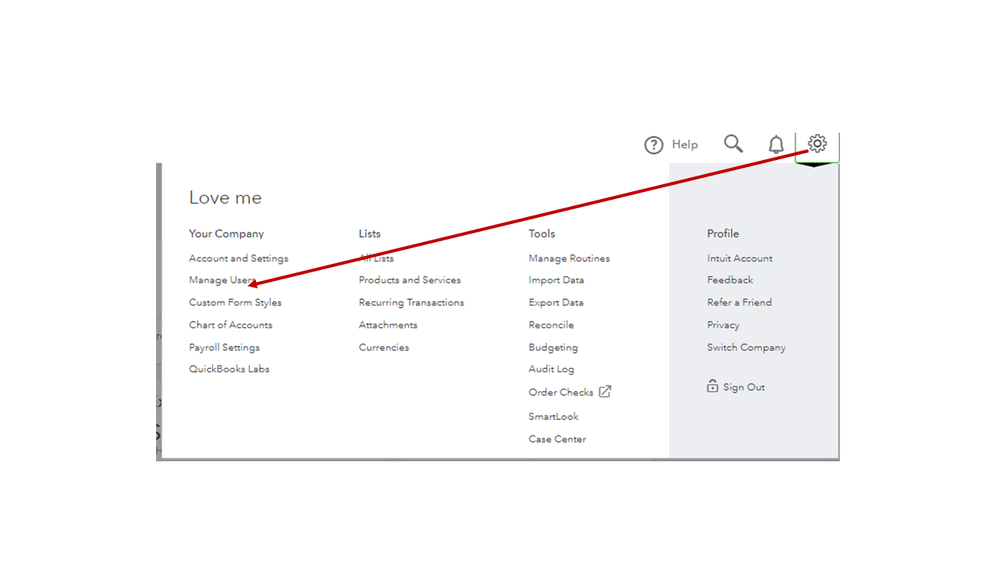The image size is (999, 562).
Task: Open Account and Settings
Action: [238, 259]
